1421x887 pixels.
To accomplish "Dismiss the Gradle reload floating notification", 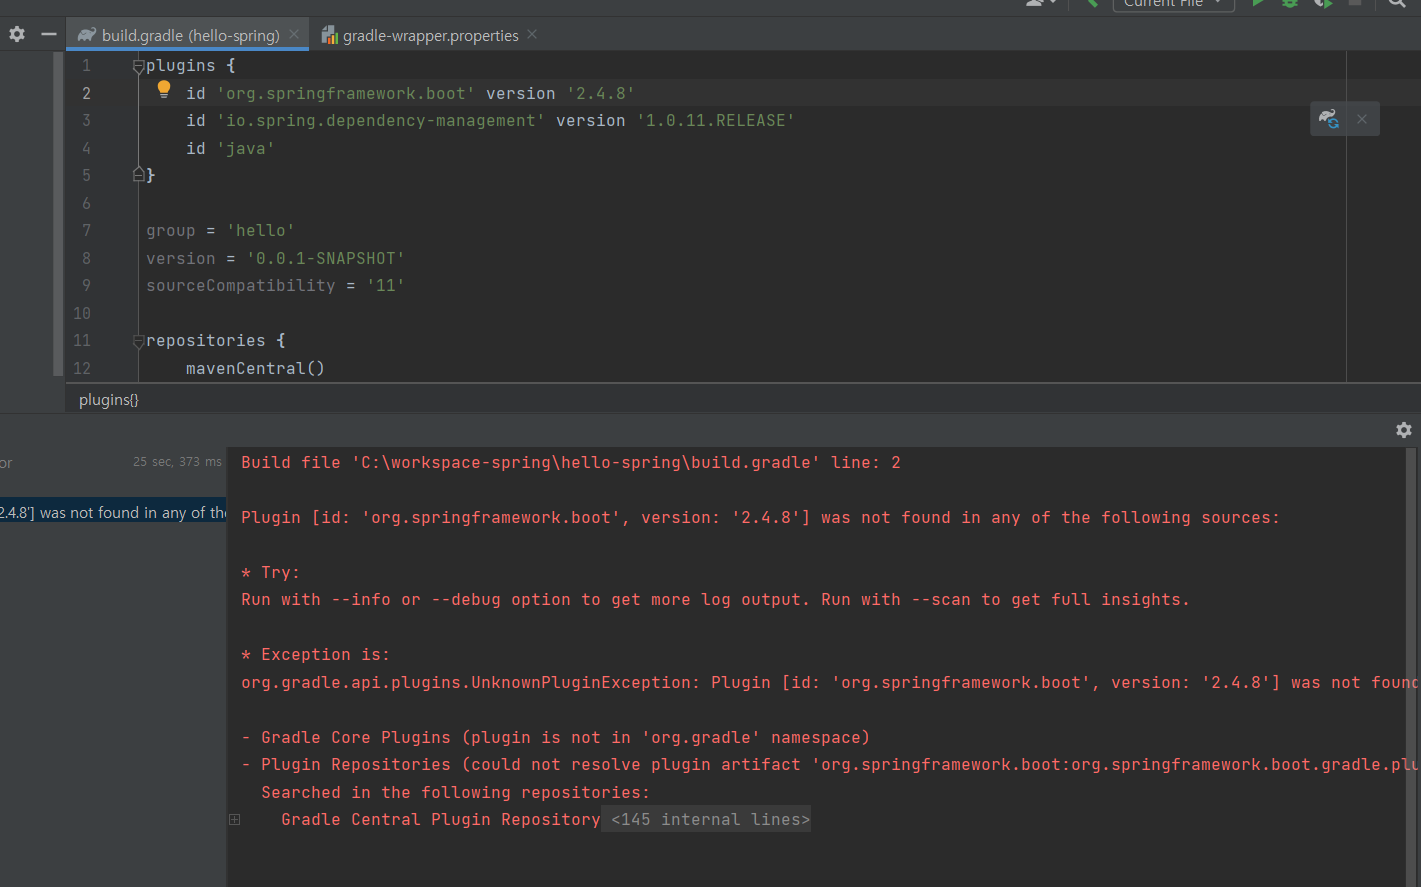I will (1362, 119).
